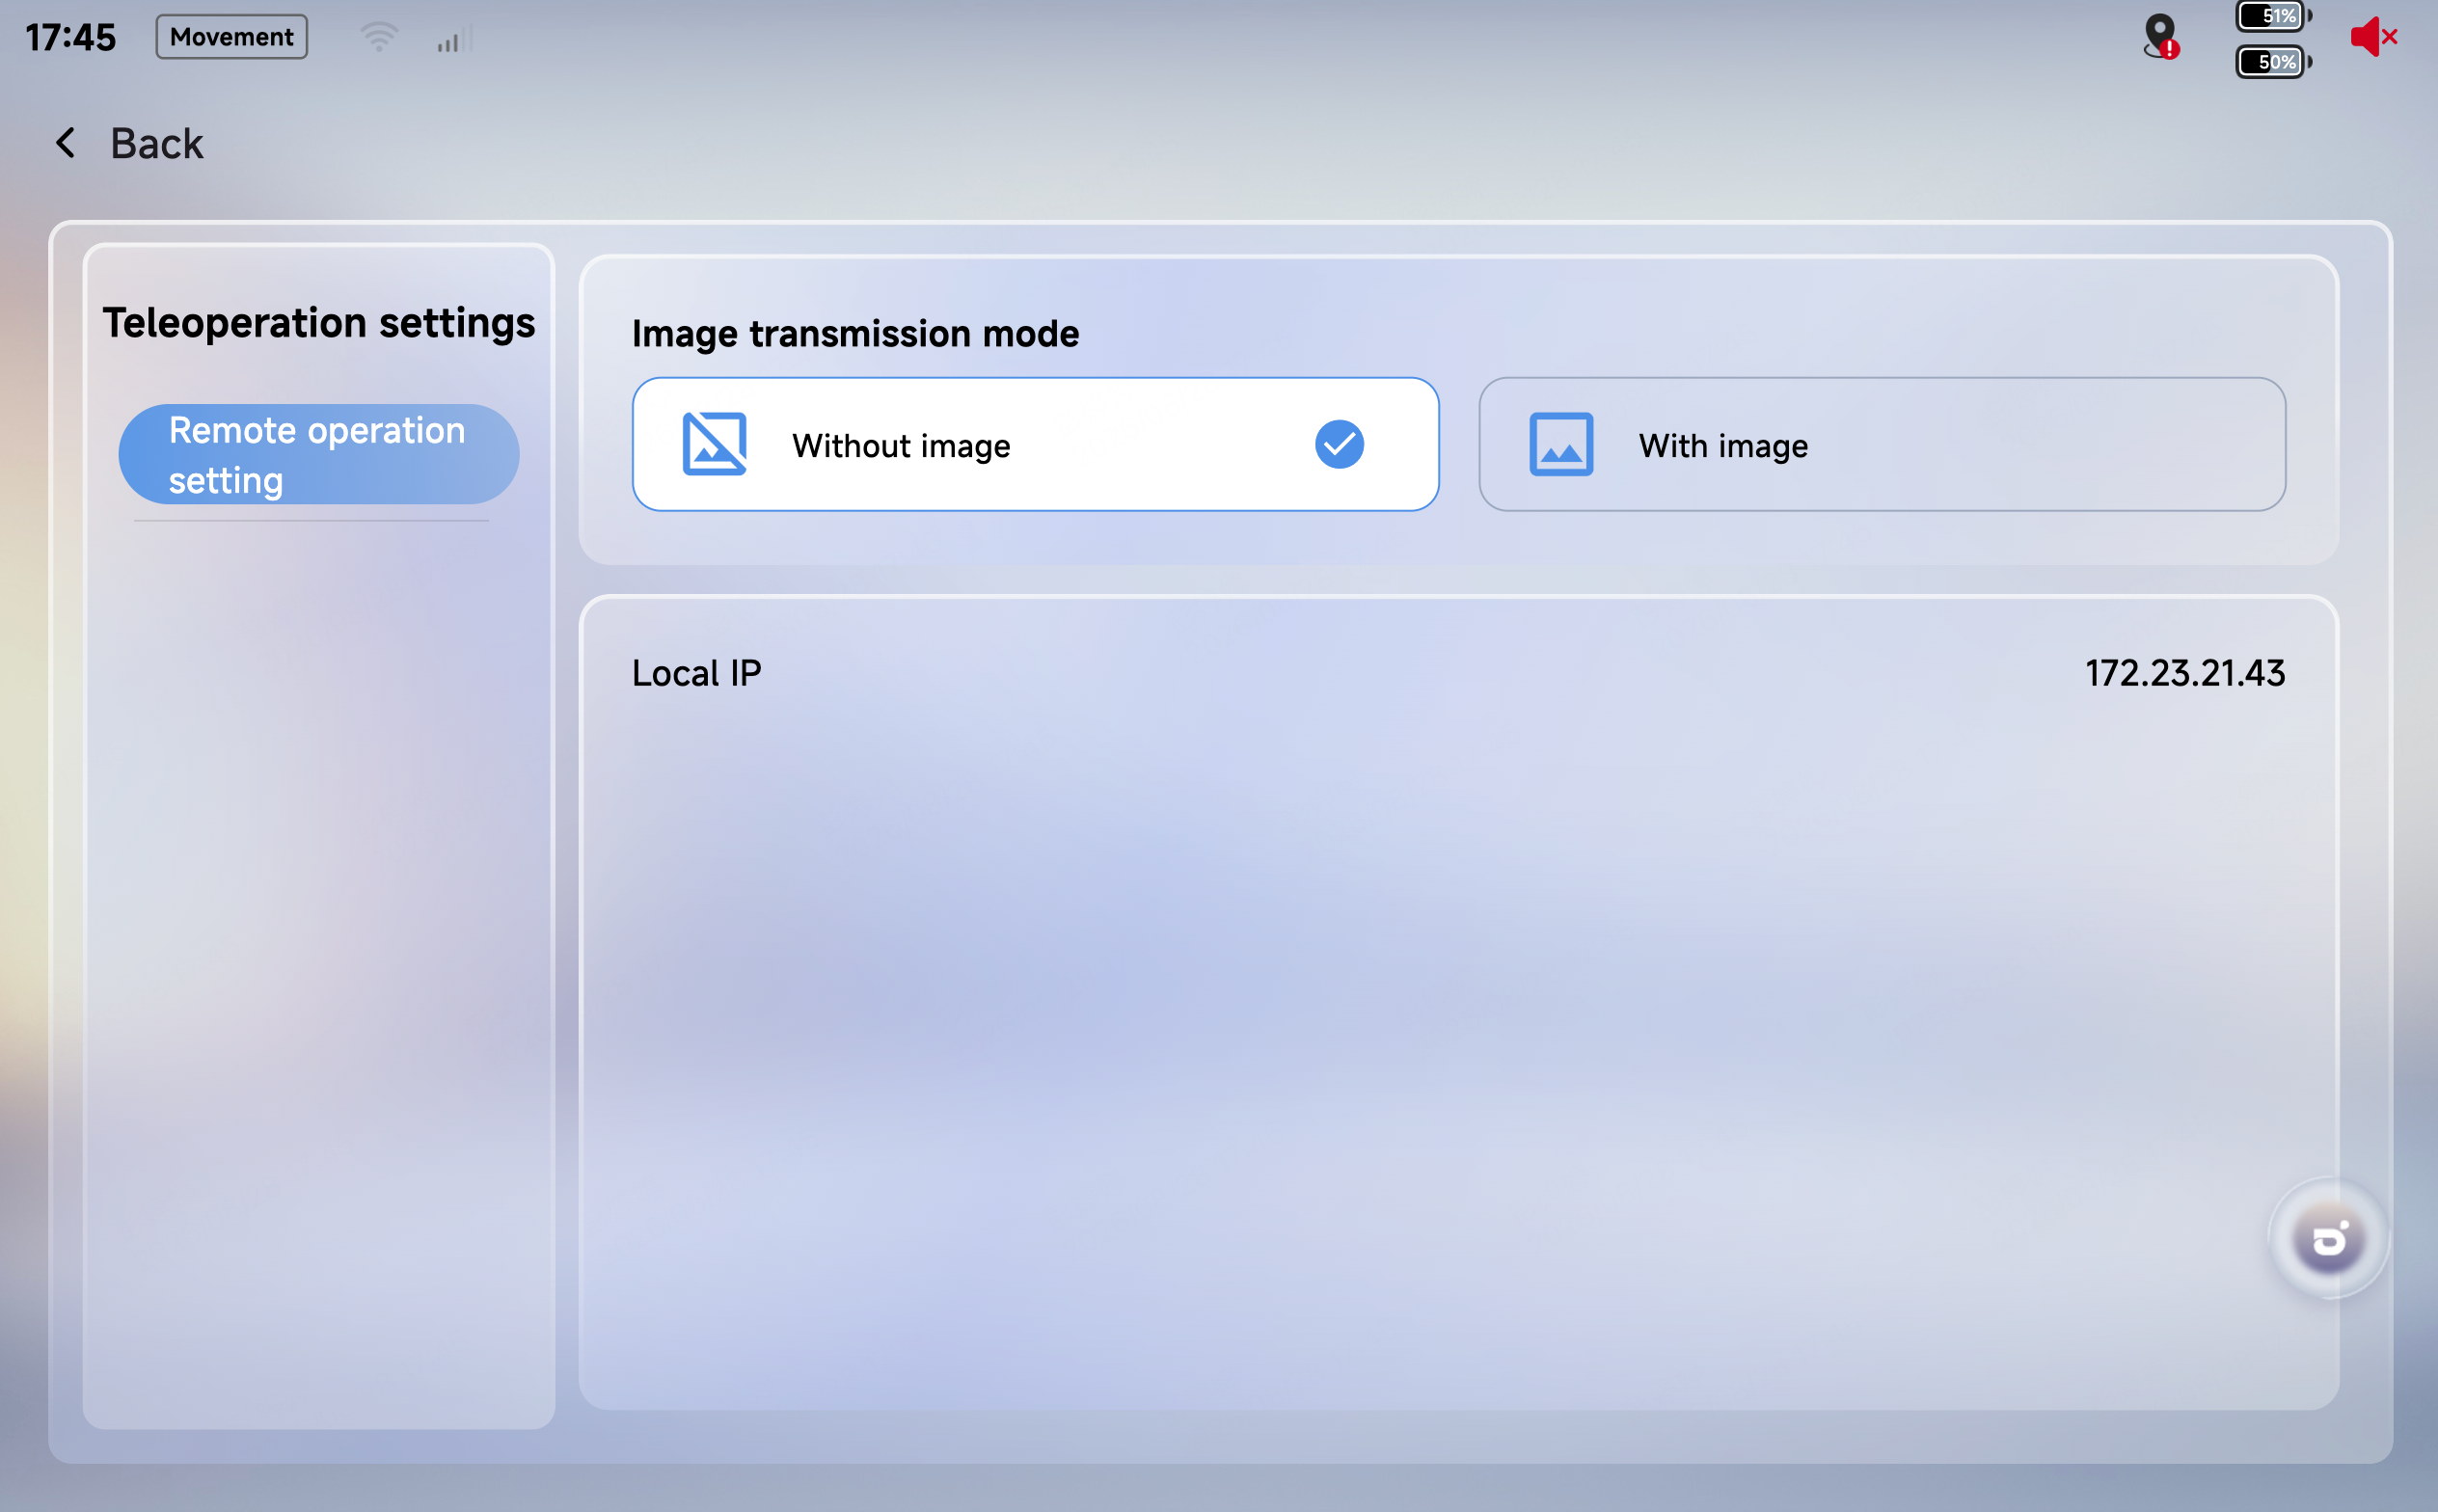2438x1512 pixels.
Task: Open the Movement mode indicator
Action: (x=231, y=37)
